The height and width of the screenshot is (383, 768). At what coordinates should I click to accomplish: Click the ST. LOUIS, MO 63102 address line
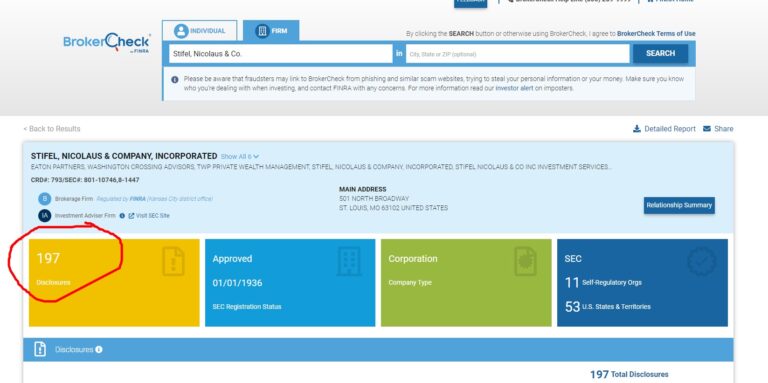(393, 208)
